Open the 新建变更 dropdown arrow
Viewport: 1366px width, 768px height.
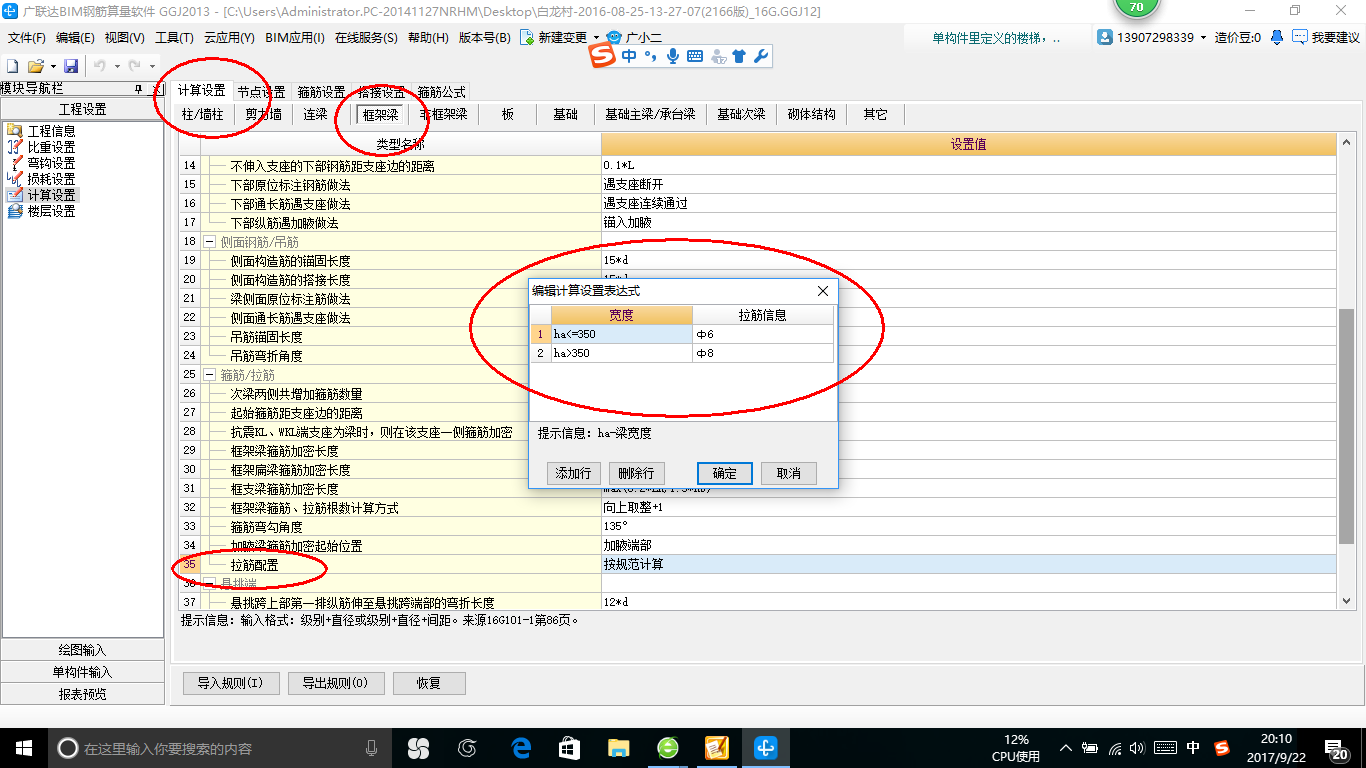pos(596,38)
